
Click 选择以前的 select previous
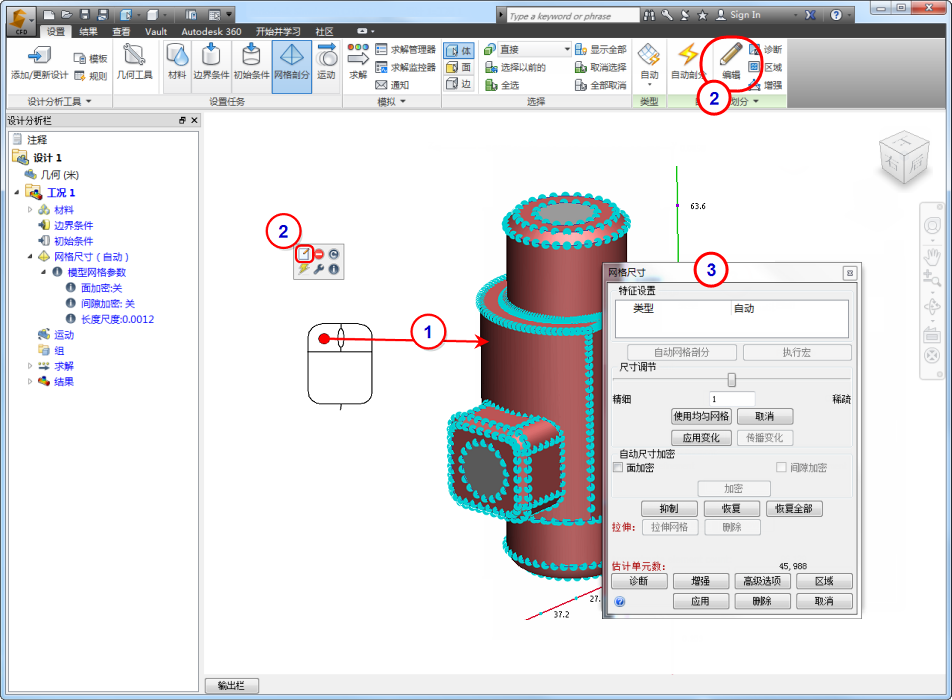515,67
